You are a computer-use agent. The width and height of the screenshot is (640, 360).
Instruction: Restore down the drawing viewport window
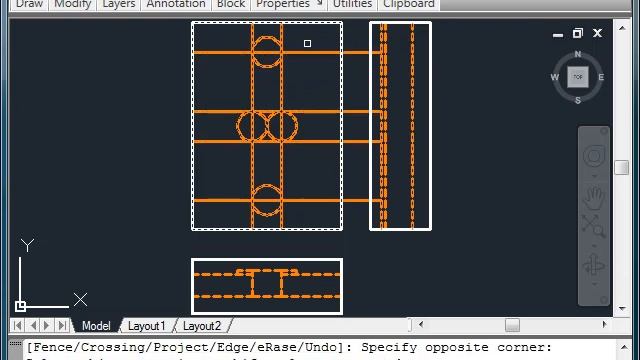(x=578, y=33)
